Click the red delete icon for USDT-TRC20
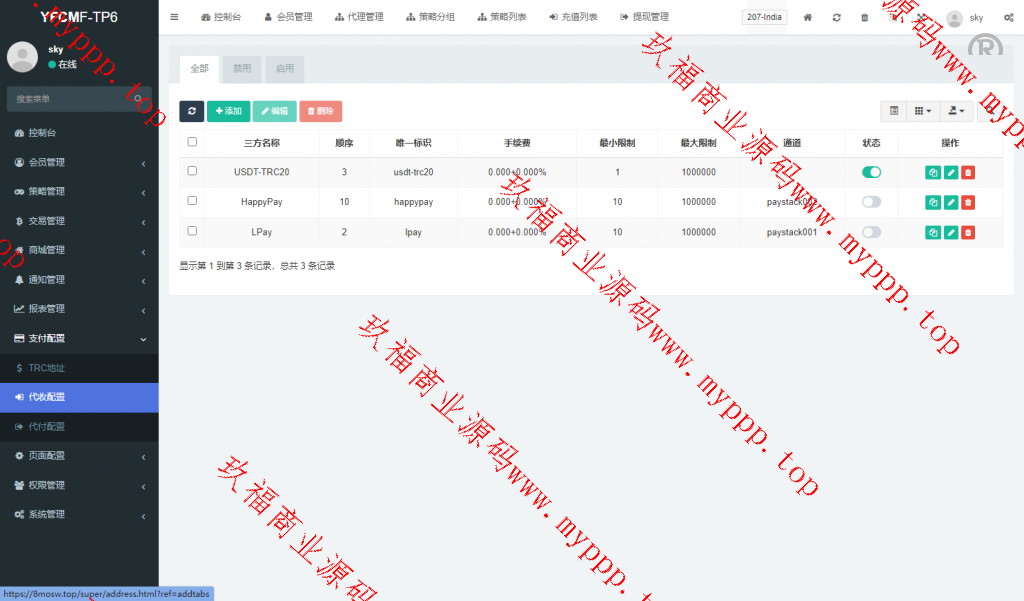 [968, 173]
